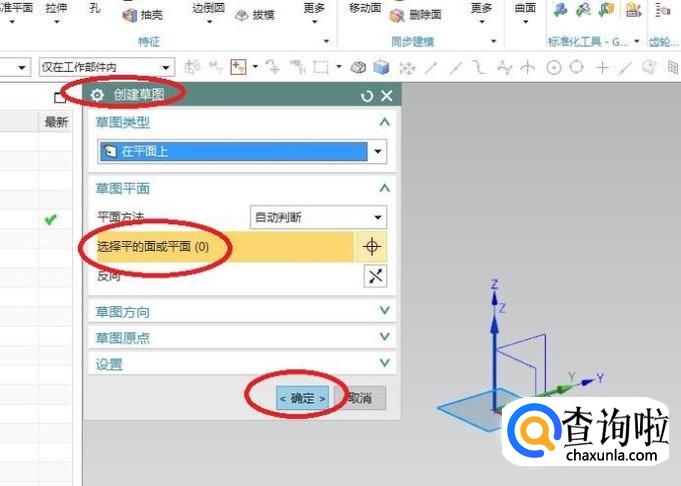Click the 确定 button
The width and height of the screenshot is (681, 486).
point(303,398)
